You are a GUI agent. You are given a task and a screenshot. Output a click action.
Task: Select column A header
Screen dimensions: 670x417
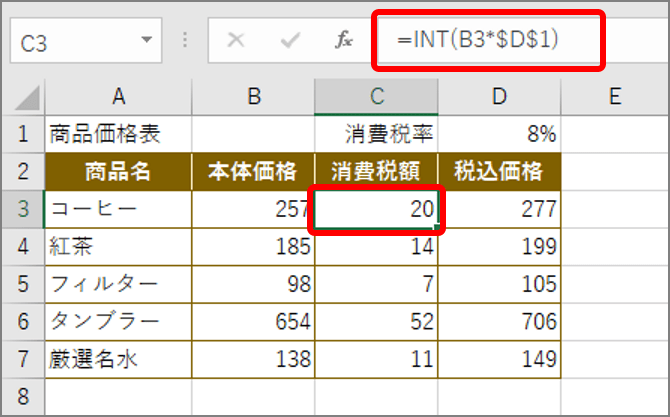pos(118,97)
